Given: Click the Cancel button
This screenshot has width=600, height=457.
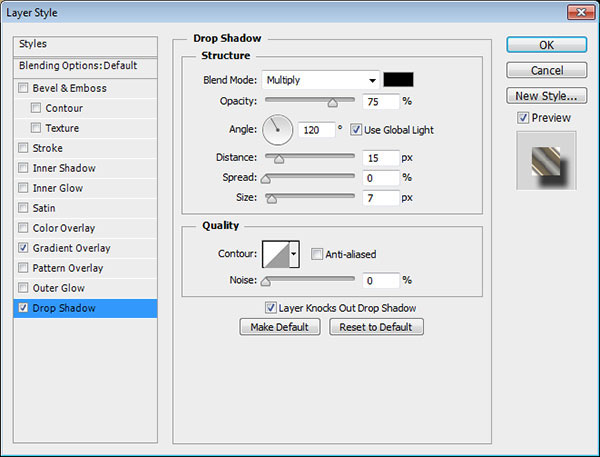Looking at the screenshot, I should point(546,70).
